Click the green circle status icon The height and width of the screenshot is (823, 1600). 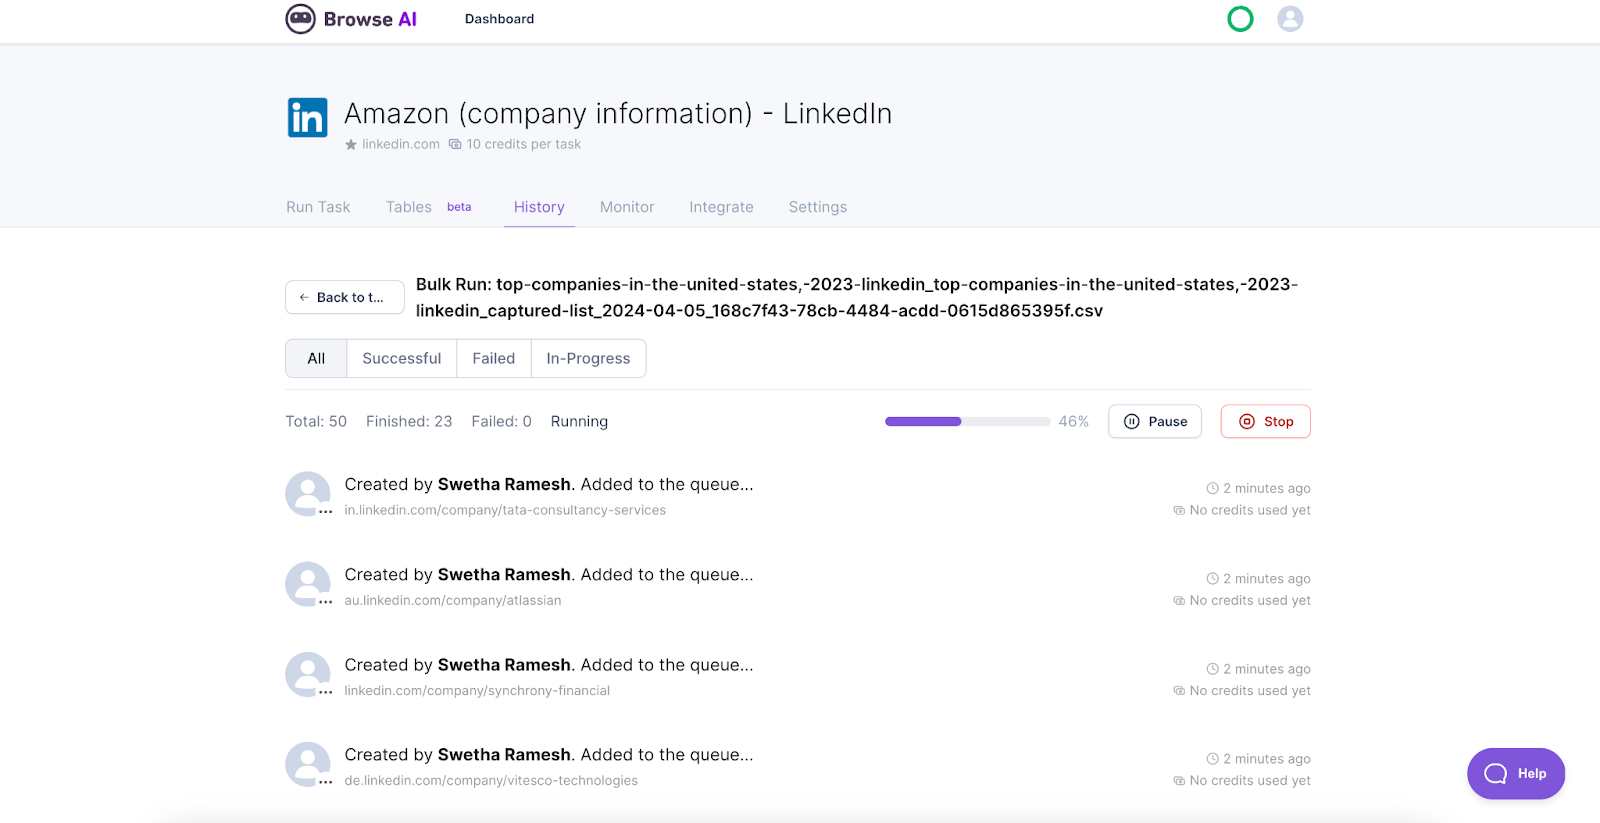point(1240,19)
